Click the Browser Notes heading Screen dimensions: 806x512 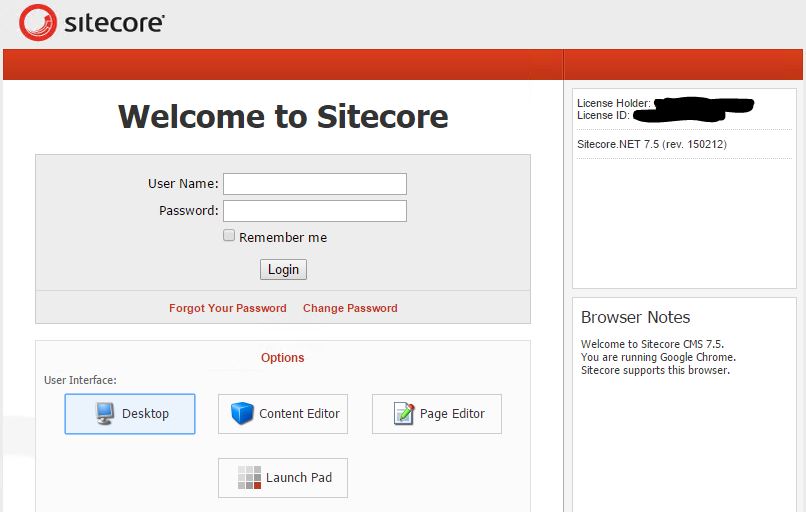coord(635,317)
